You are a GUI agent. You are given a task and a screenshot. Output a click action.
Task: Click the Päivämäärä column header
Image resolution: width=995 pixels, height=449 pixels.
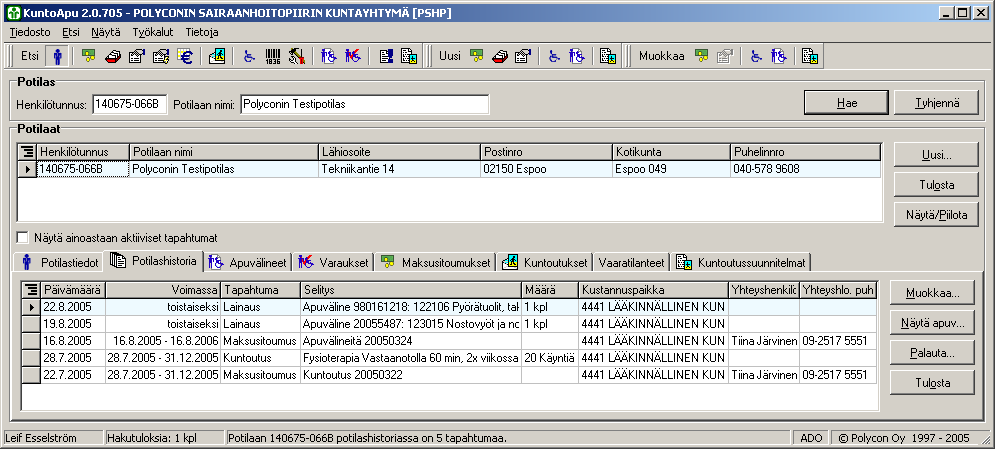[73, 290]
